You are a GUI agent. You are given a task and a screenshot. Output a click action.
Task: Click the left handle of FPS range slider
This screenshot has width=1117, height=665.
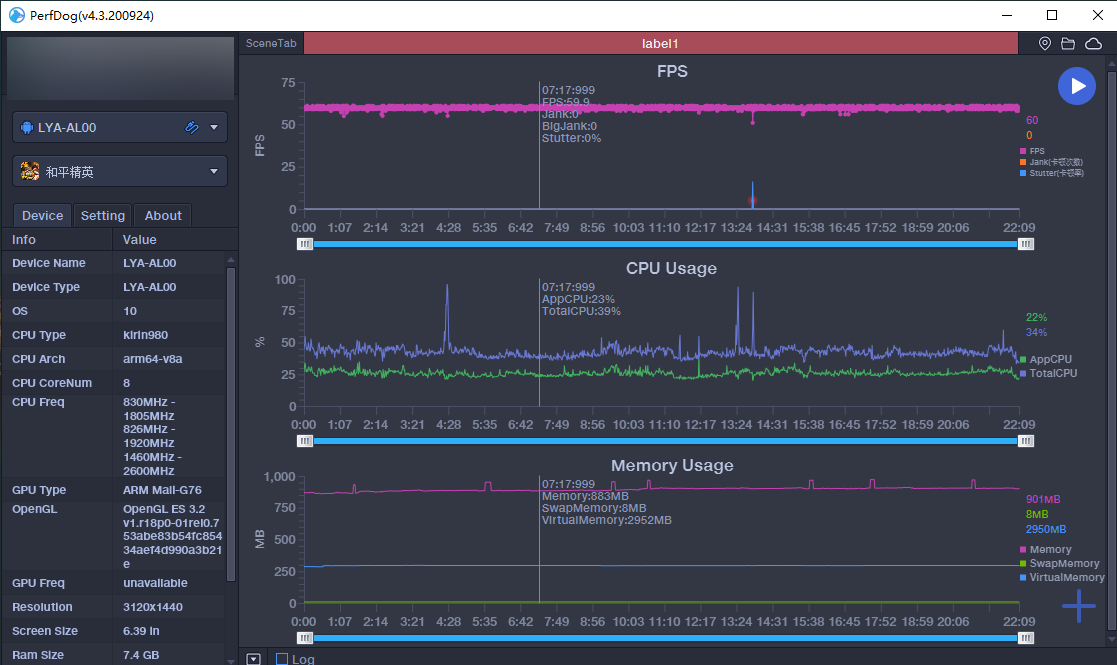tap(305, 244)
